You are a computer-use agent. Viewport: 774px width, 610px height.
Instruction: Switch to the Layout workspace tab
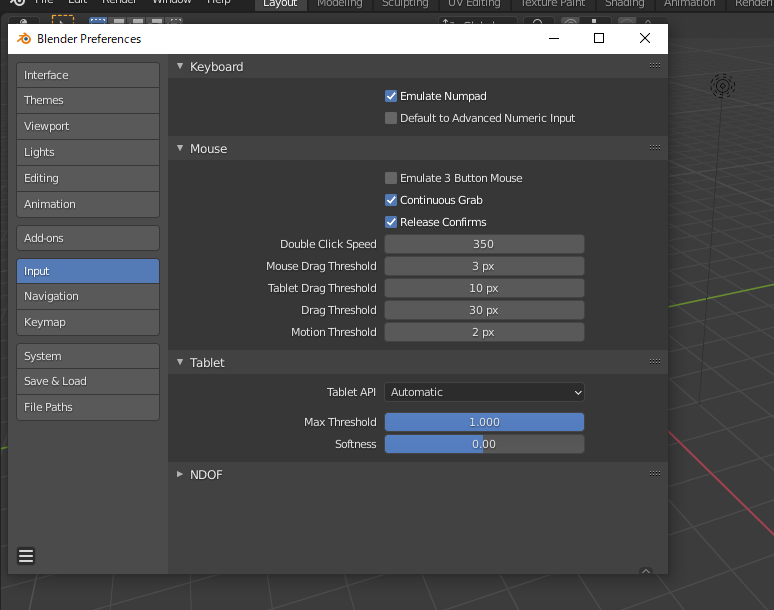point(280,4)
